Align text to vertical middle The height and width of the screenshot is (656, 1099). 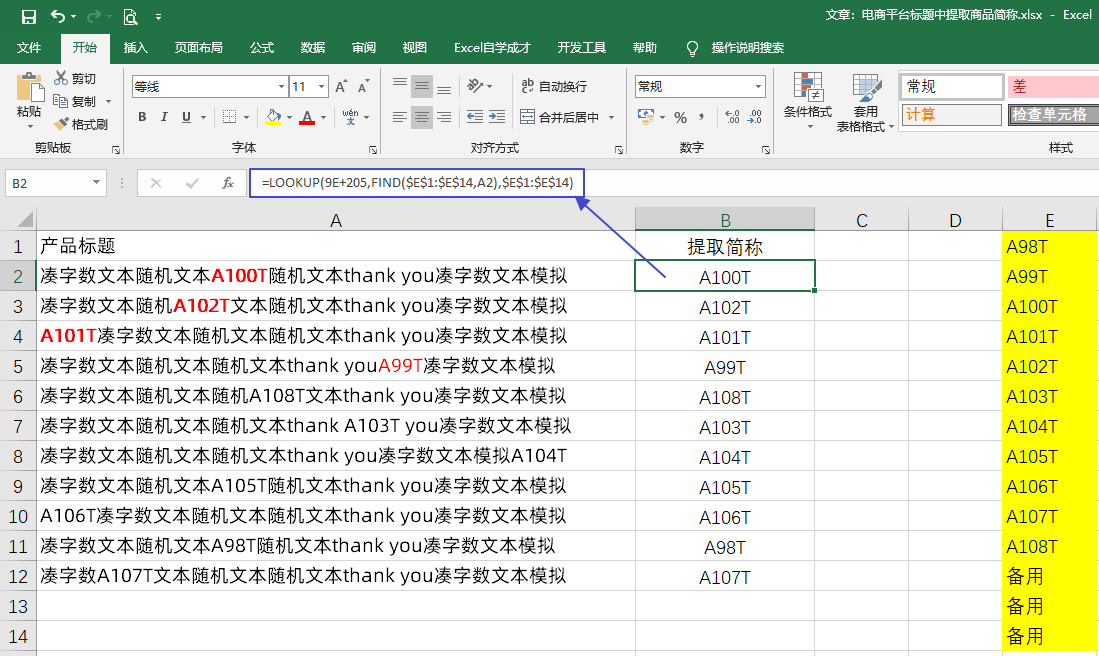[422, 86]
